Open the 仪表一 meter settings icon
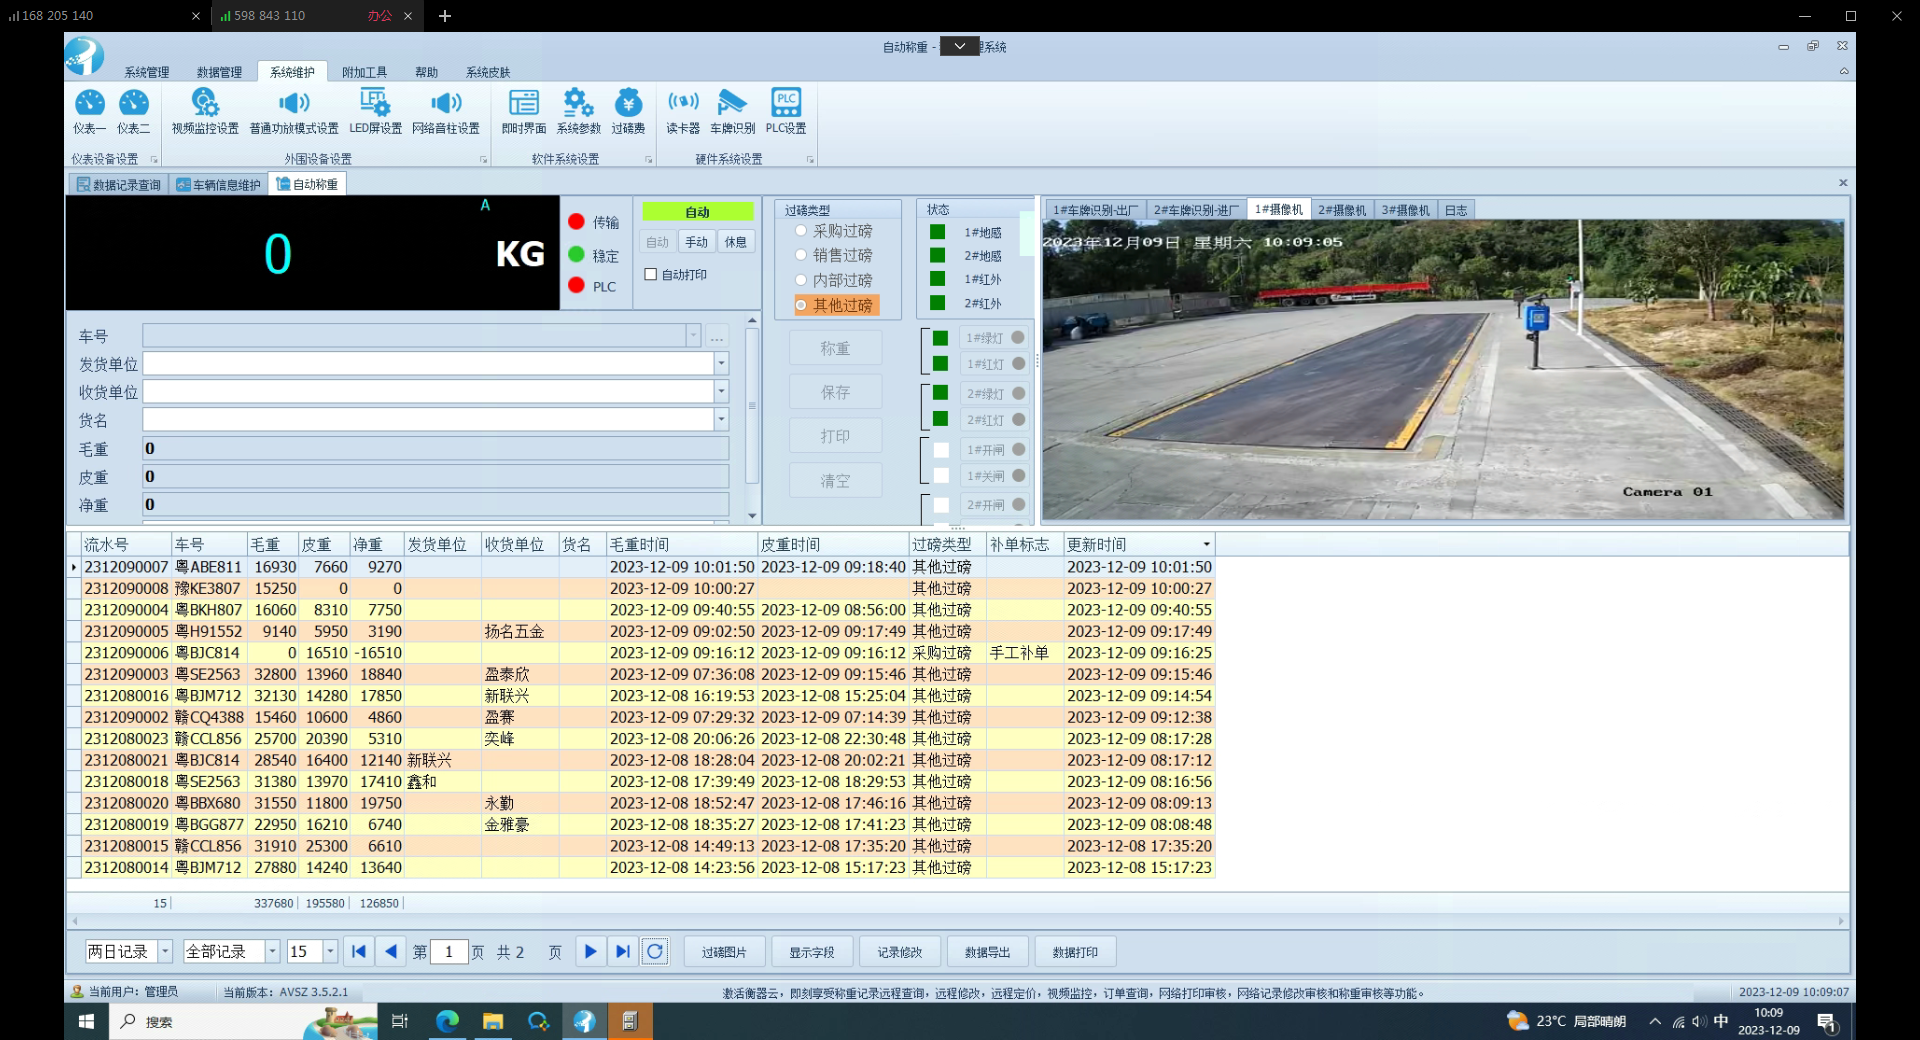The width and height of the screenshot is (1920, 1040). (89, 111)
